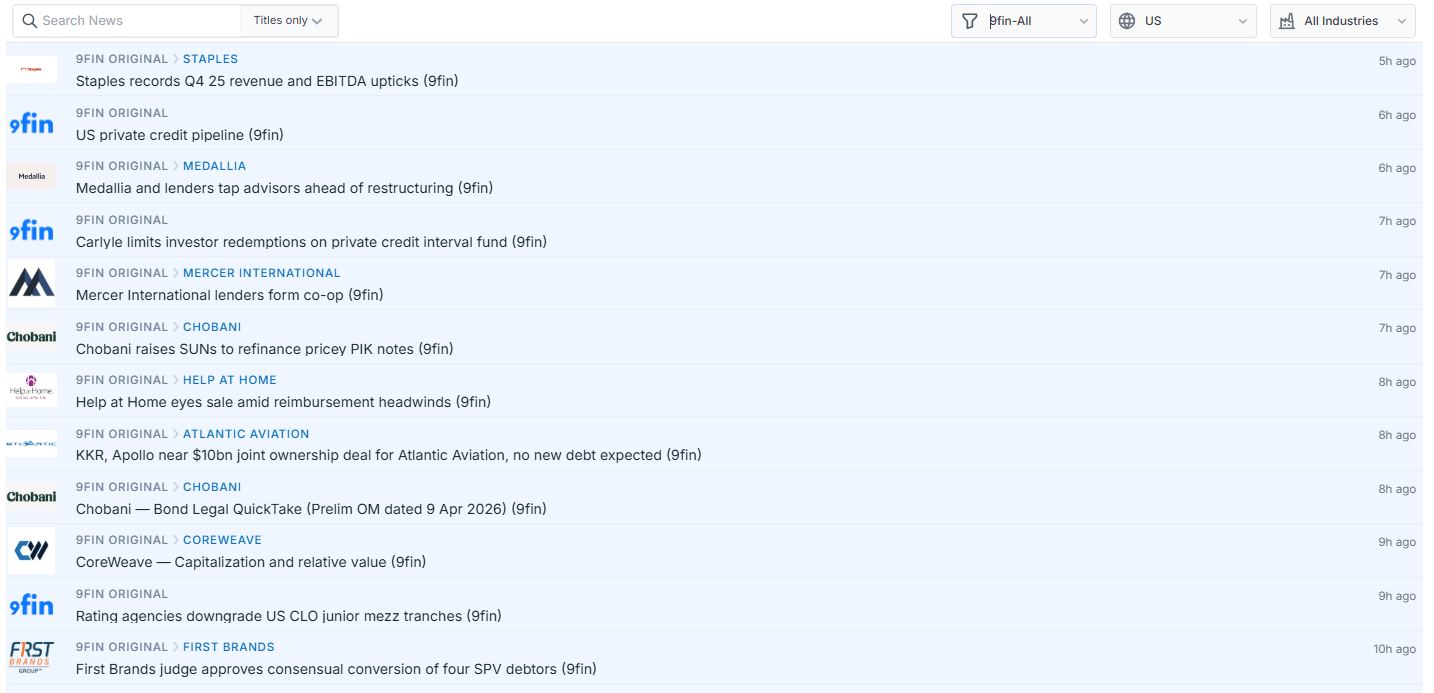Click 9FIN ORIGINAL label on CoreWeave row

point(122,540)
